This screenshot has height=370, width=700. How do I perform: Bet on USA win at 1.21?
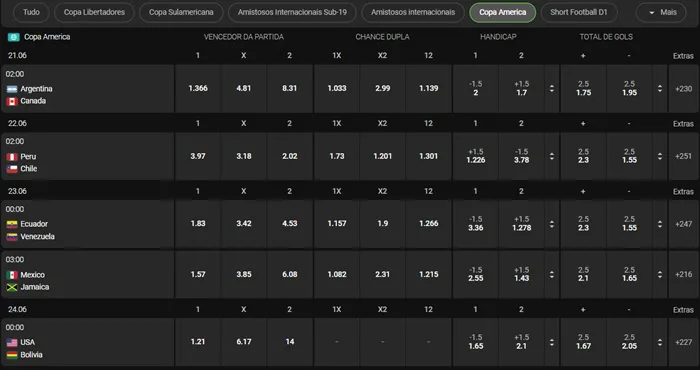point(198,342)
